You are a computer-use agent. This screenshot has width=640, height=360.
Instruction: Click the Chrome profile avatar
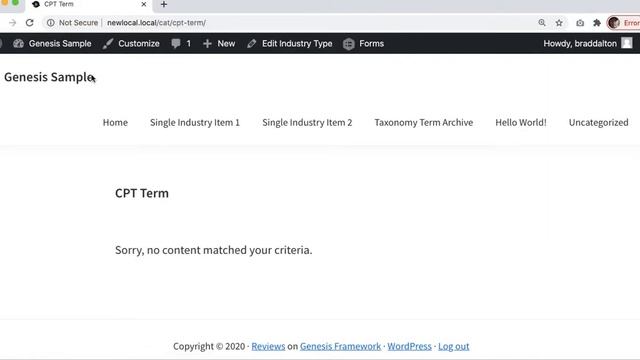coord(614,23)
